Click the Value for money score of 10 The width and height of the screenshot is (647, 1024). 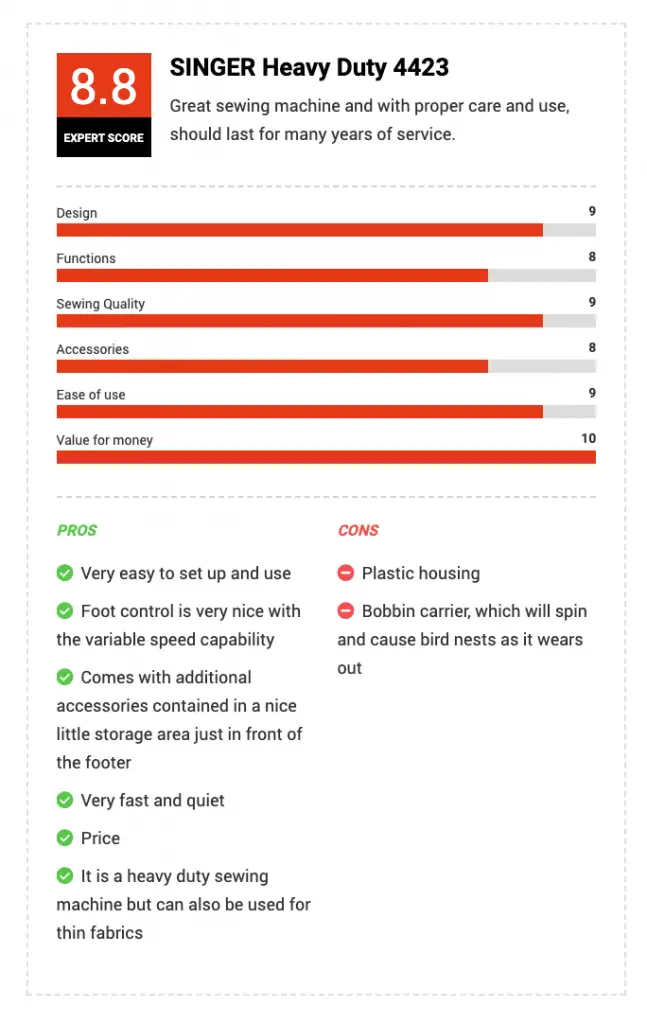click(588, 438)
